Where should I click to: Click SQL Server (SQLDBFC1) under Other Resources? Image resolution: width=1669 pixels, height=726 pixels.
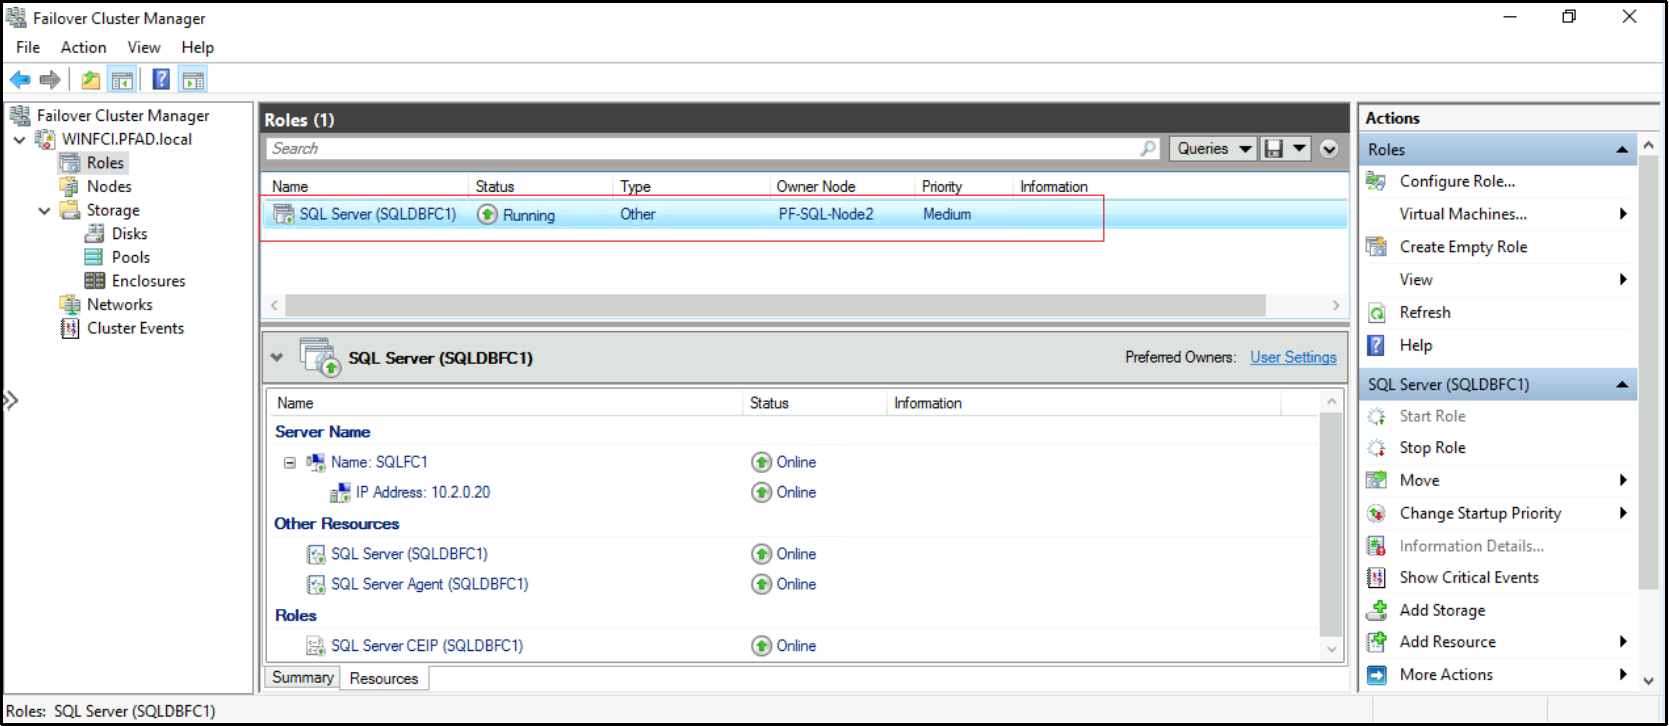(409, 554)
